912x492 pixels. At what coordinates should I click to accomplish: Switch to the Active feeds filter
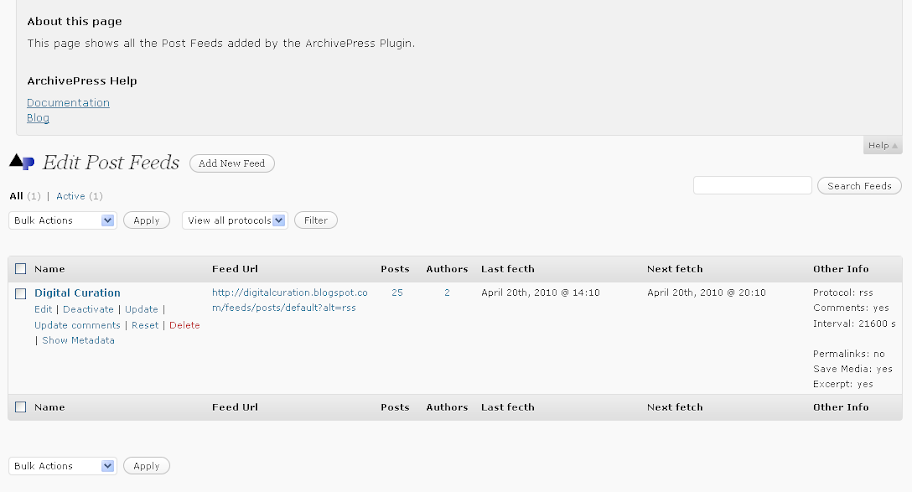(71, 196)
